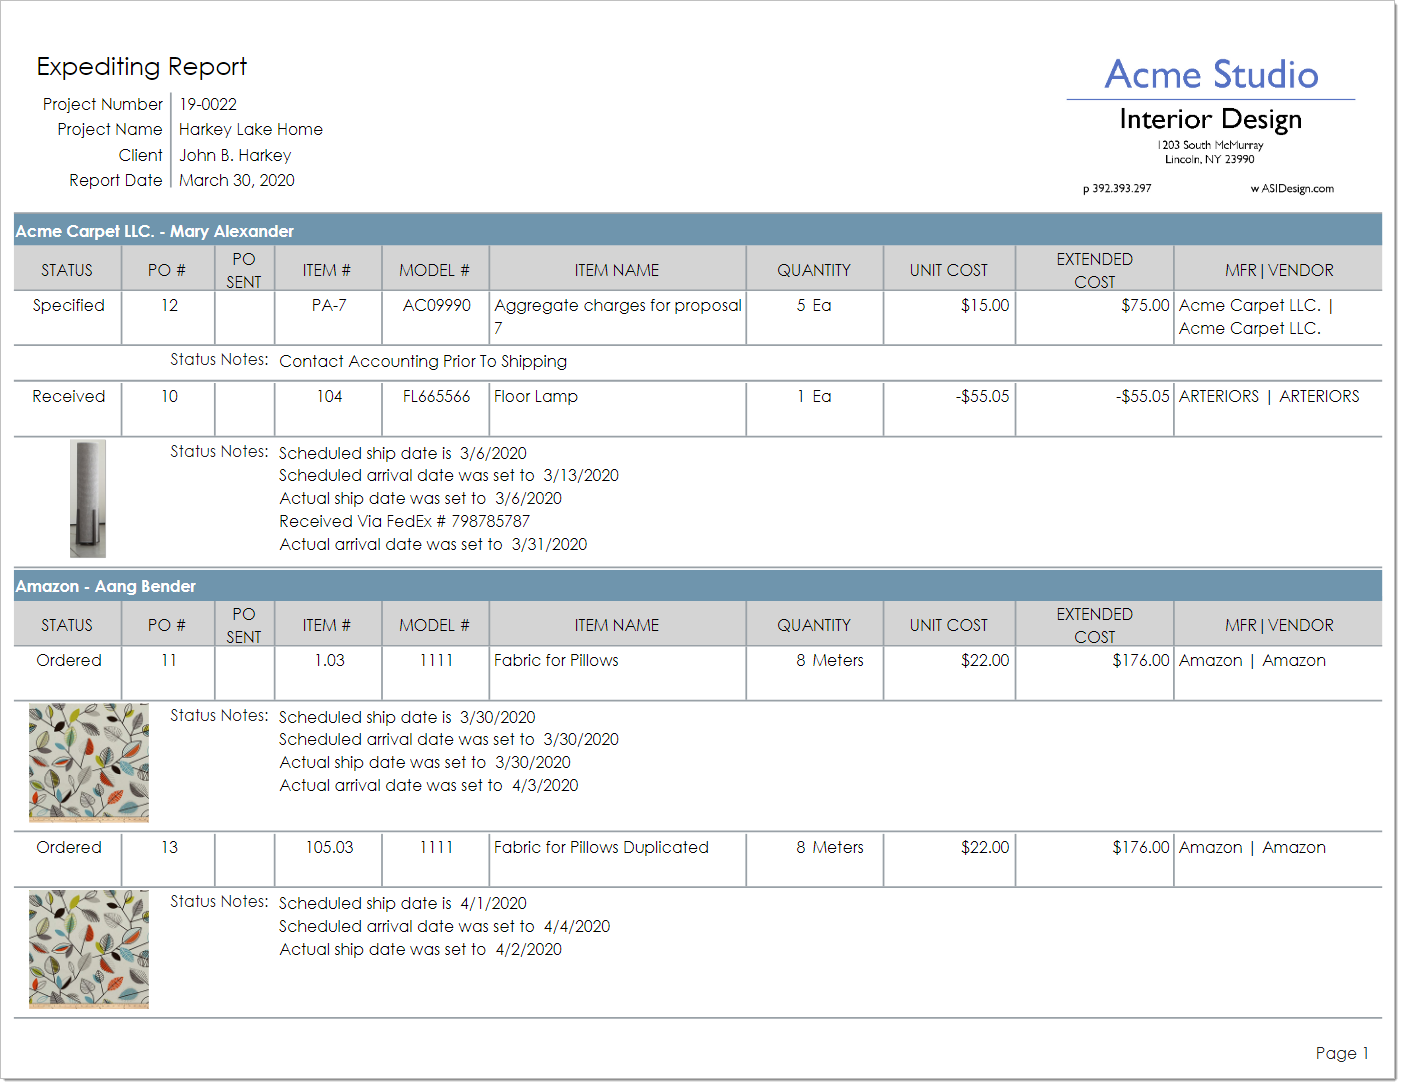Select 'Scheduled arrival date was set to 4/4/2020'
The height and width of the screenshot is (1085, 1401).
click(445, 927)
